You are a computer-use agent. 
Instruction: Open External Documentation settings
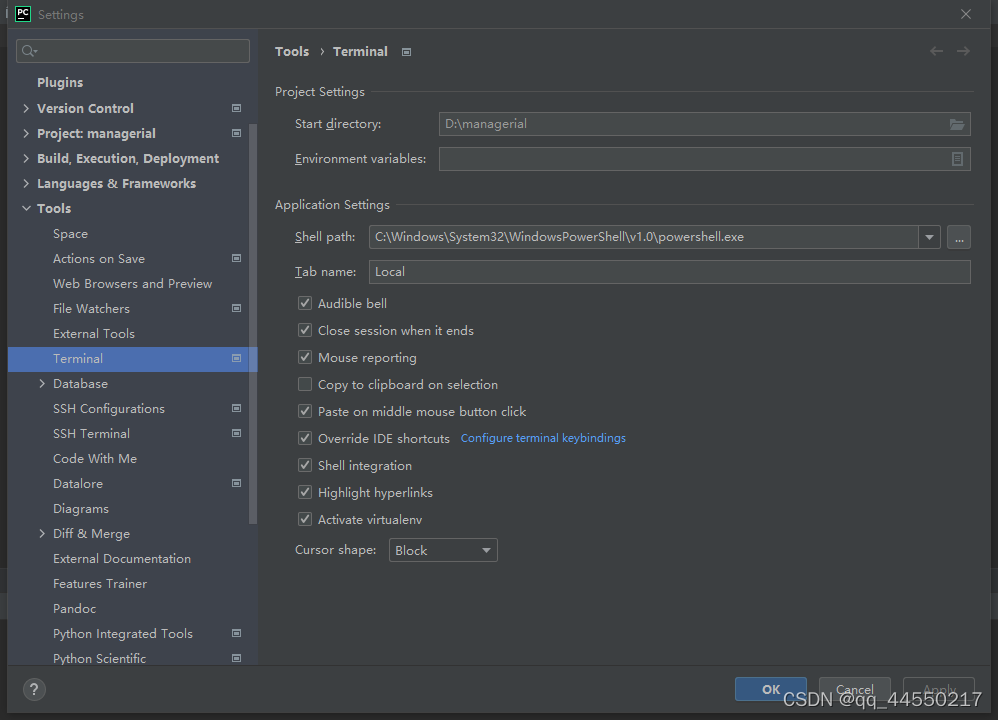coord(122,558)
